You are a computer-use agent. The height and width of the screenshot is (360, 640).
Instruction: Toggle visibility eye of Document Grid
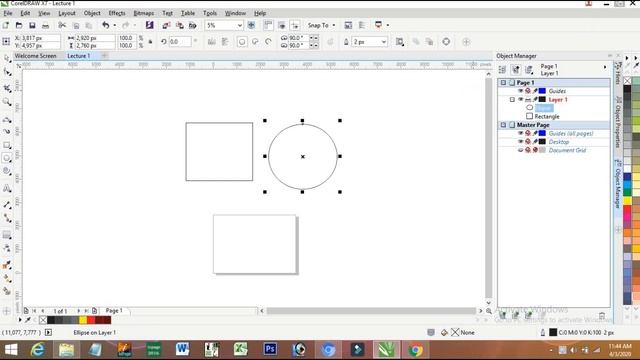(520, 150)
